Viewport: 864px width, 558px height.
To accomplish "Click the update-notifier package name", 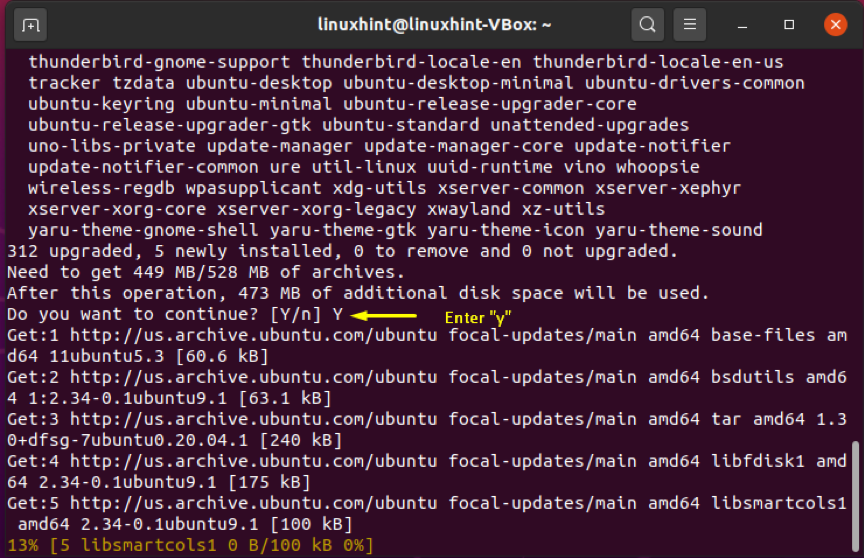I will tap(652, 146).
